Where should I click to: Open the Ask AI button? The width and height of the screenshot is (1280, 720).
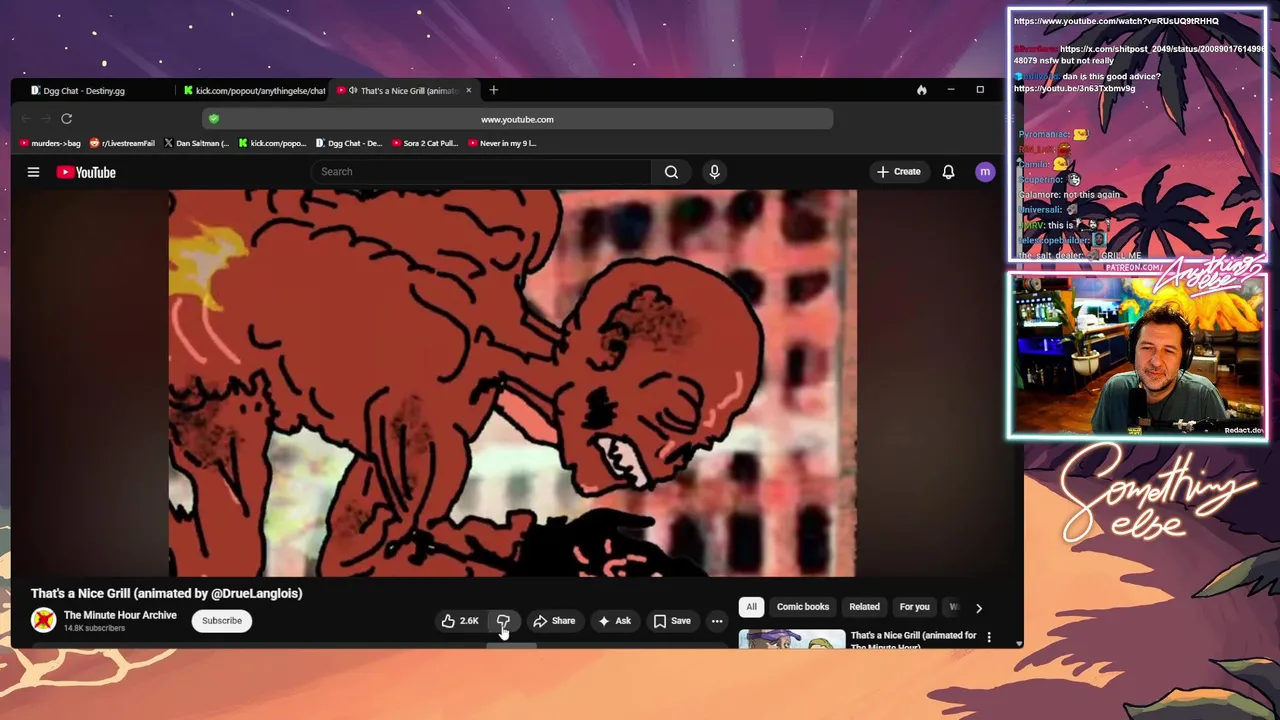pyautogui.click(x=614, y=621)
